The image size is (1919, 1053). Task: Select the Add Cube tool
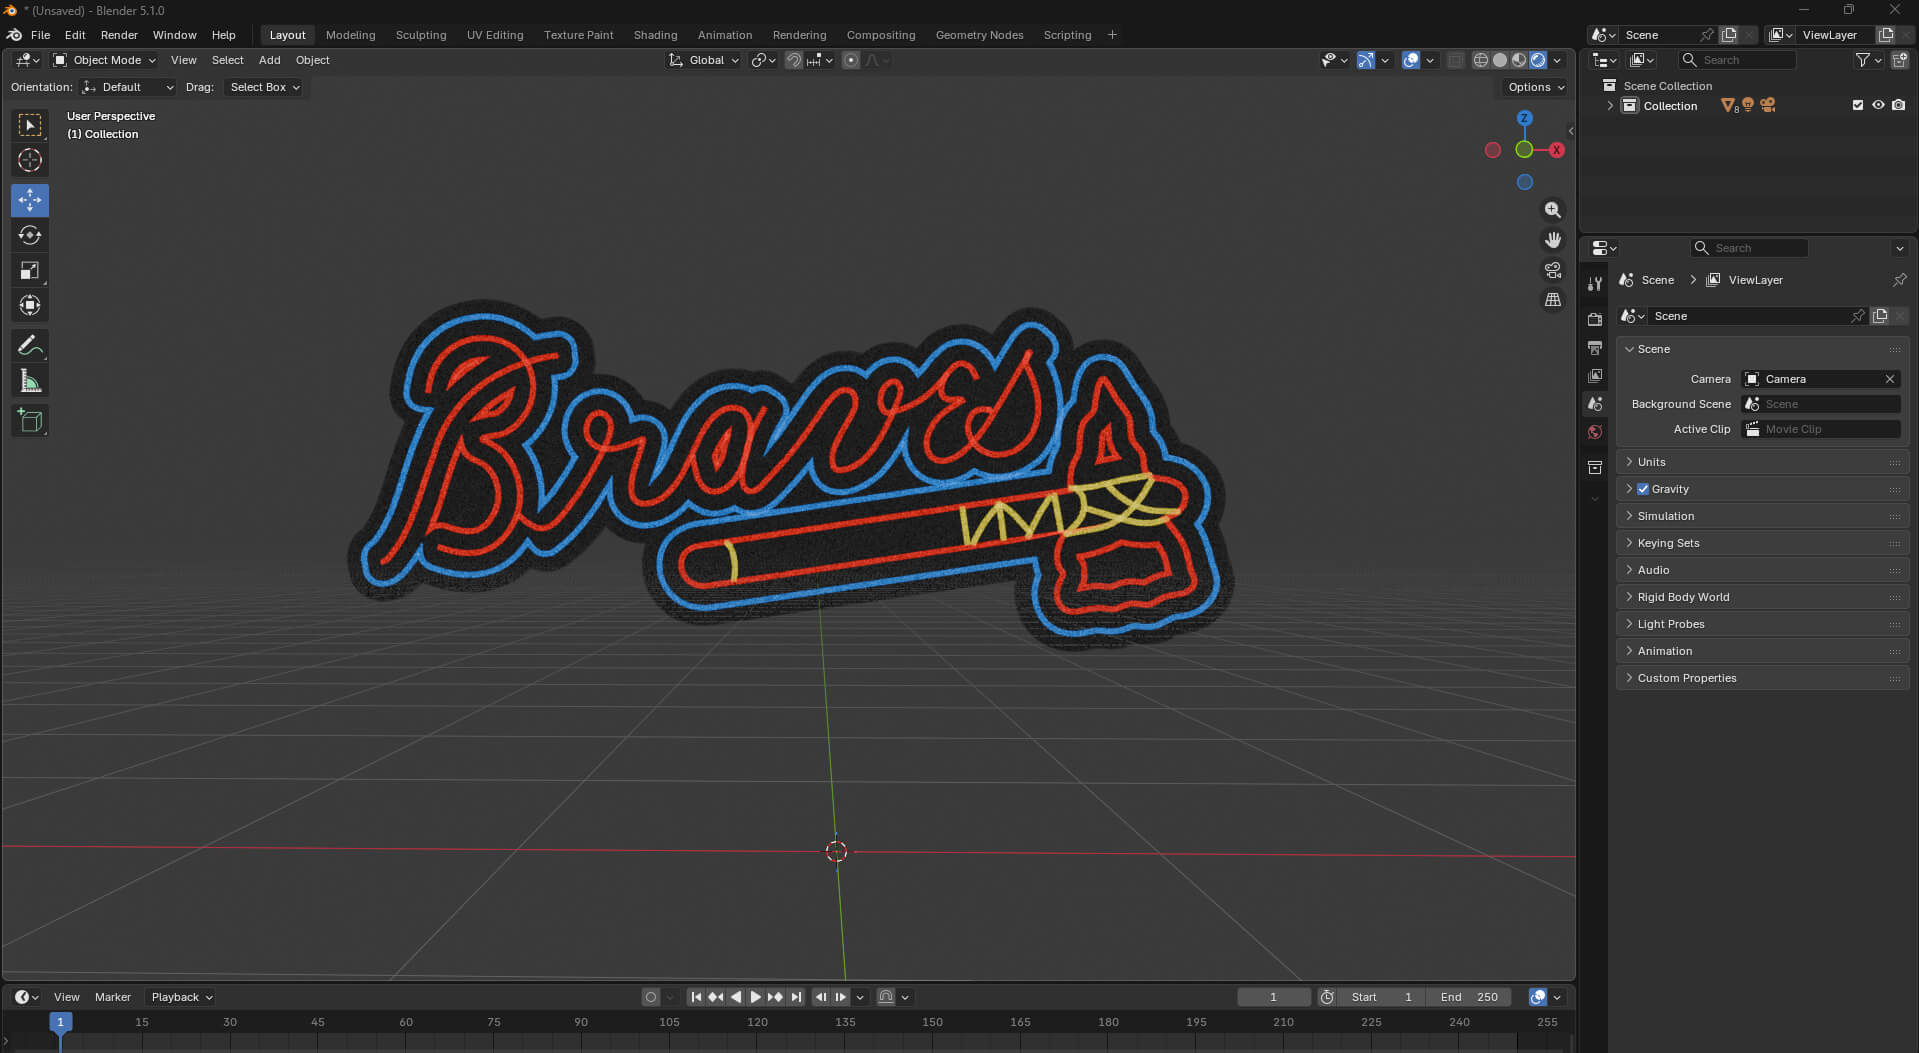30,421
